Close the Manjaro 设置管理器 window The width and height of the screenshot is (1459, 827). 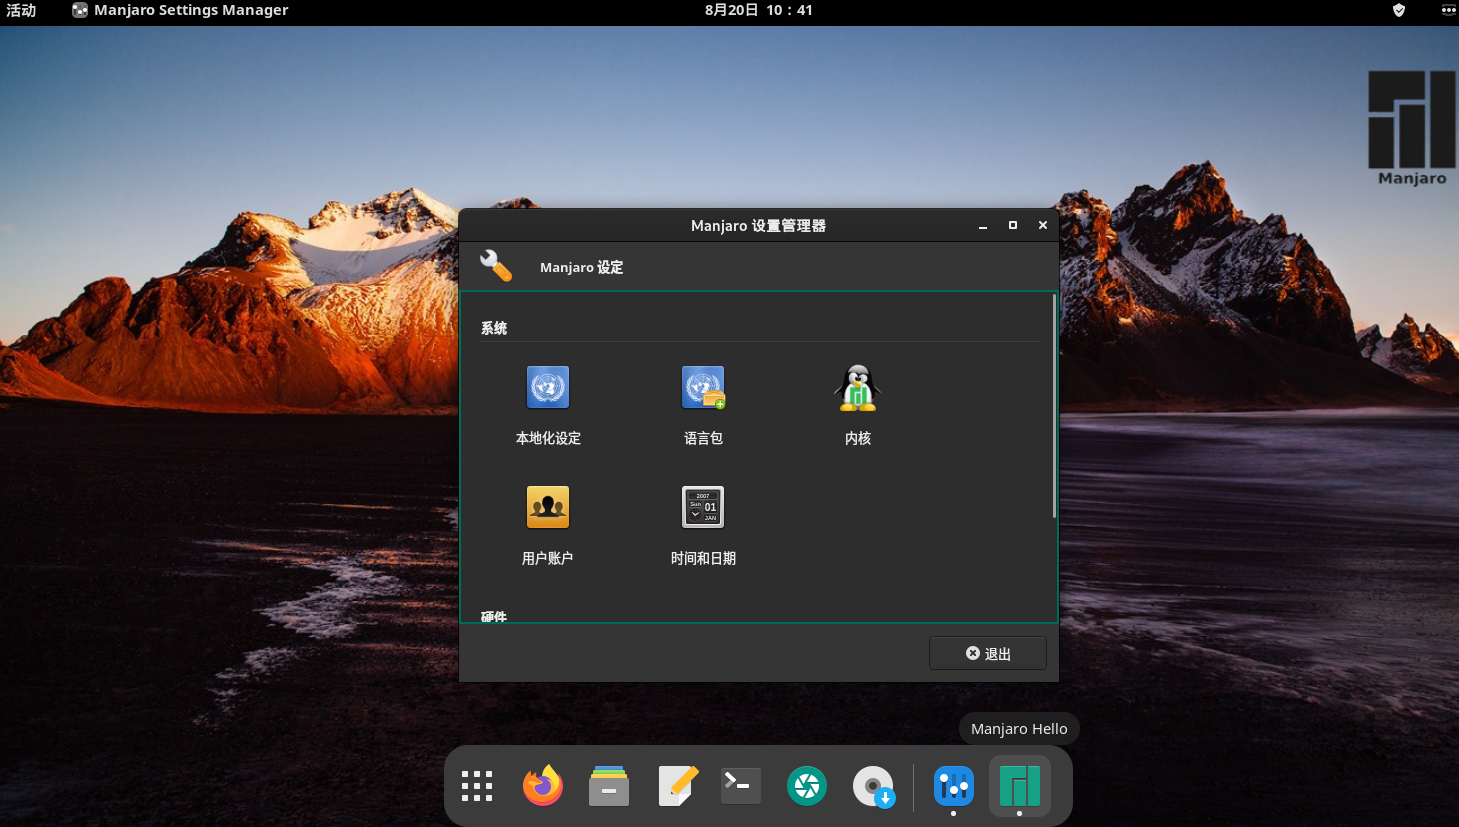pos(1043,226)
